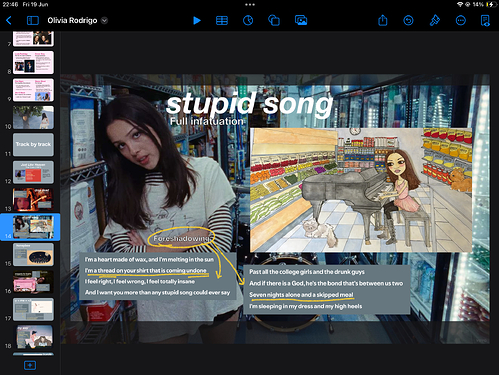Screen dimensions: 499x375
Task: Open document view options
Action: [485, 20]
